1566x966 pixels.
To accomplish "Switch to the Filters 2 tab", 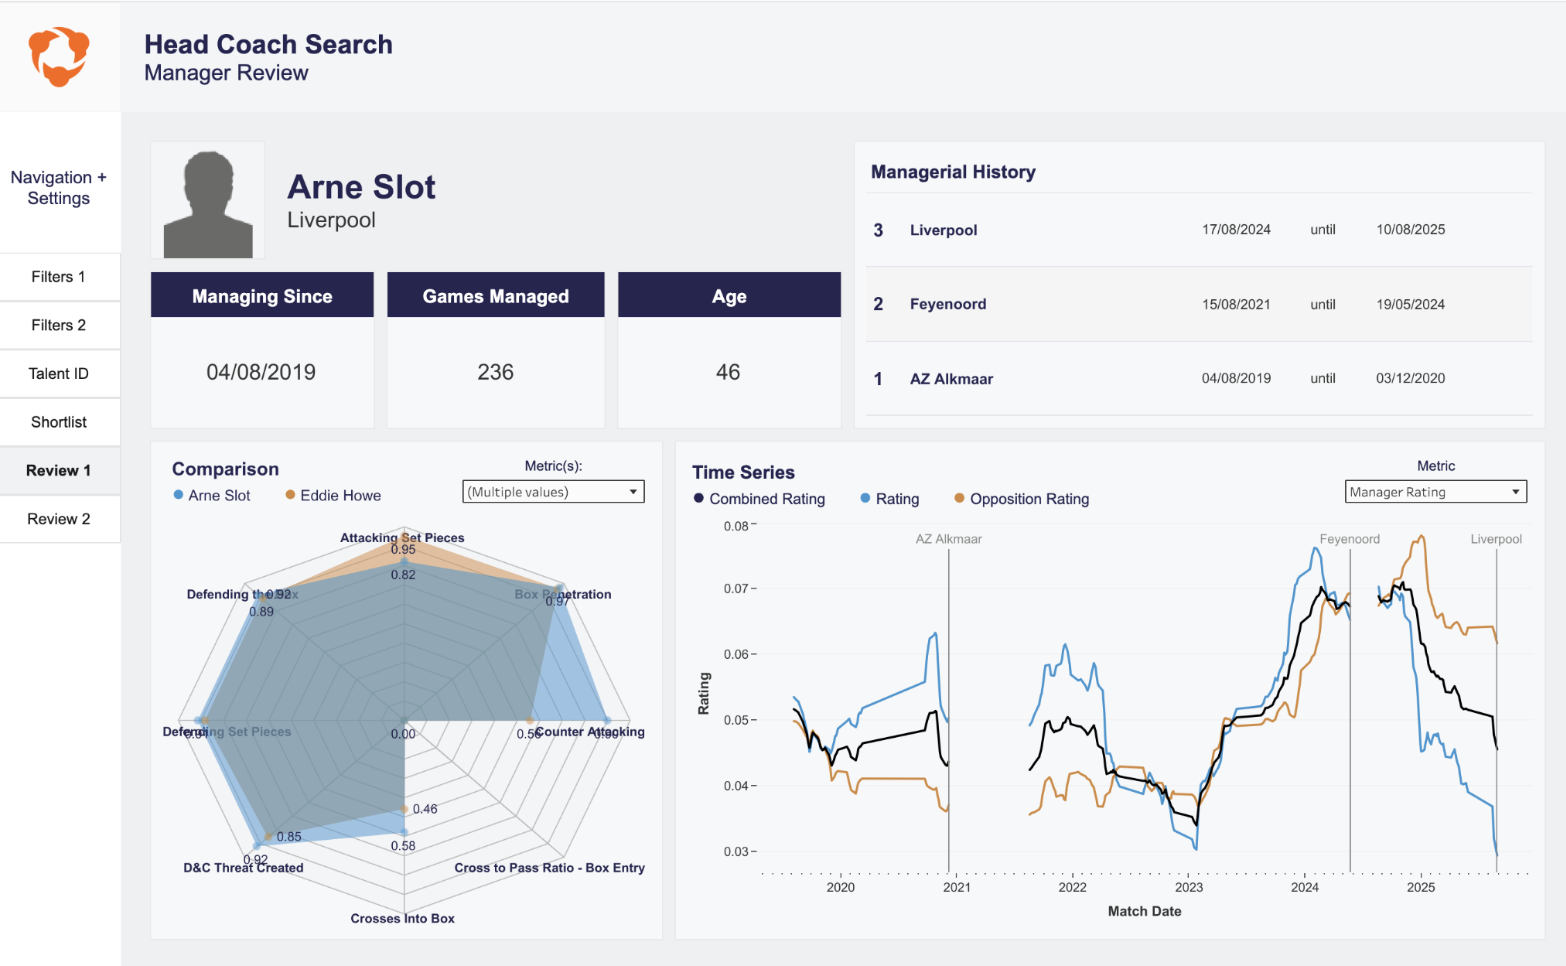I will tap(59, 325).
